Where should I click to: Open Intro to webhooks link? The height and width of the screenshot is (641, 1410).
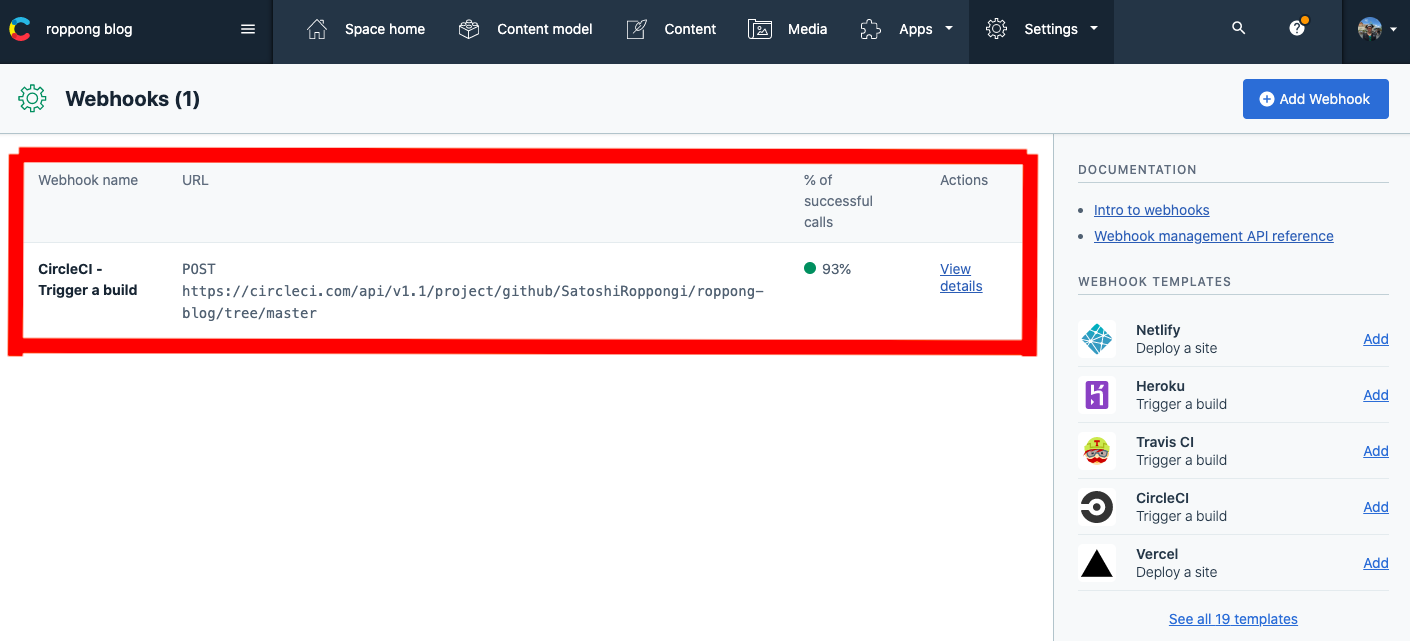(x=1151, y=210)
